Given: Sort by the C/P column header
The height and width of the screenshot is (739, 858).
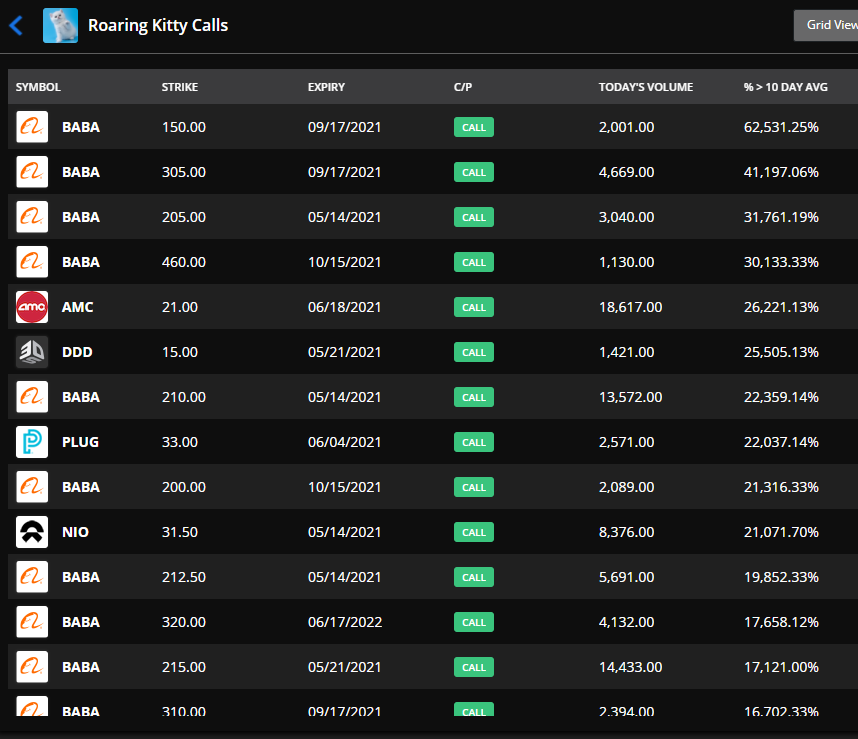Looking at the screenshot, I should 462,87.
